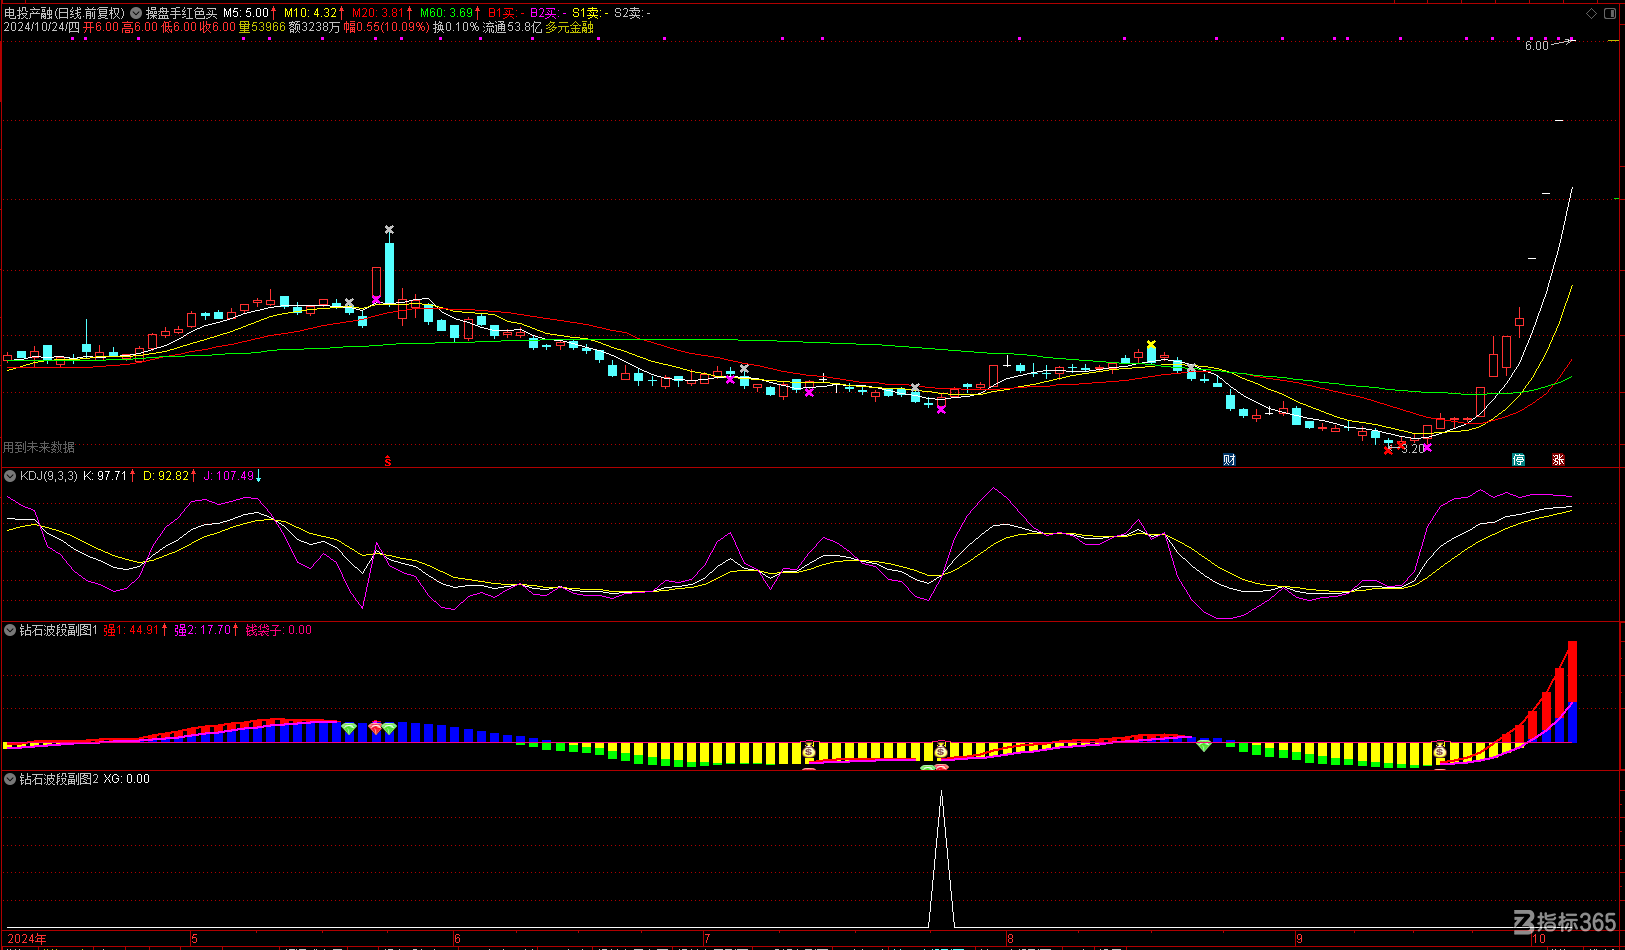Click the diamond icon at chart top-right
The image size is (1625, 950).
point(1592,13)
